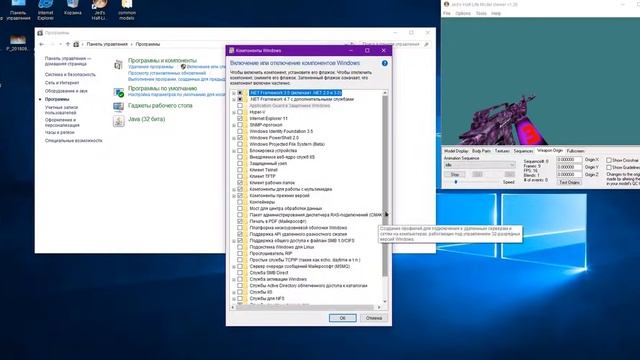Click the Origin Y value field
This screenshot has height=360, width=640.
(x=569, y=167)
